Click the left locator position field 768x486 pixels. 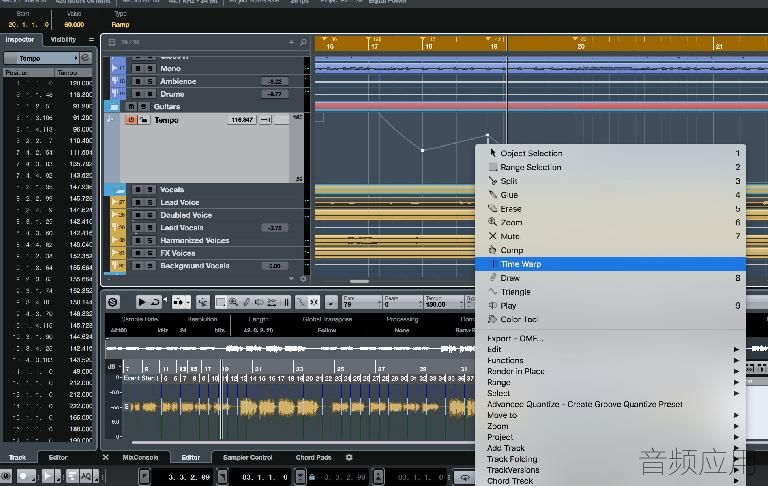[180, 476]
